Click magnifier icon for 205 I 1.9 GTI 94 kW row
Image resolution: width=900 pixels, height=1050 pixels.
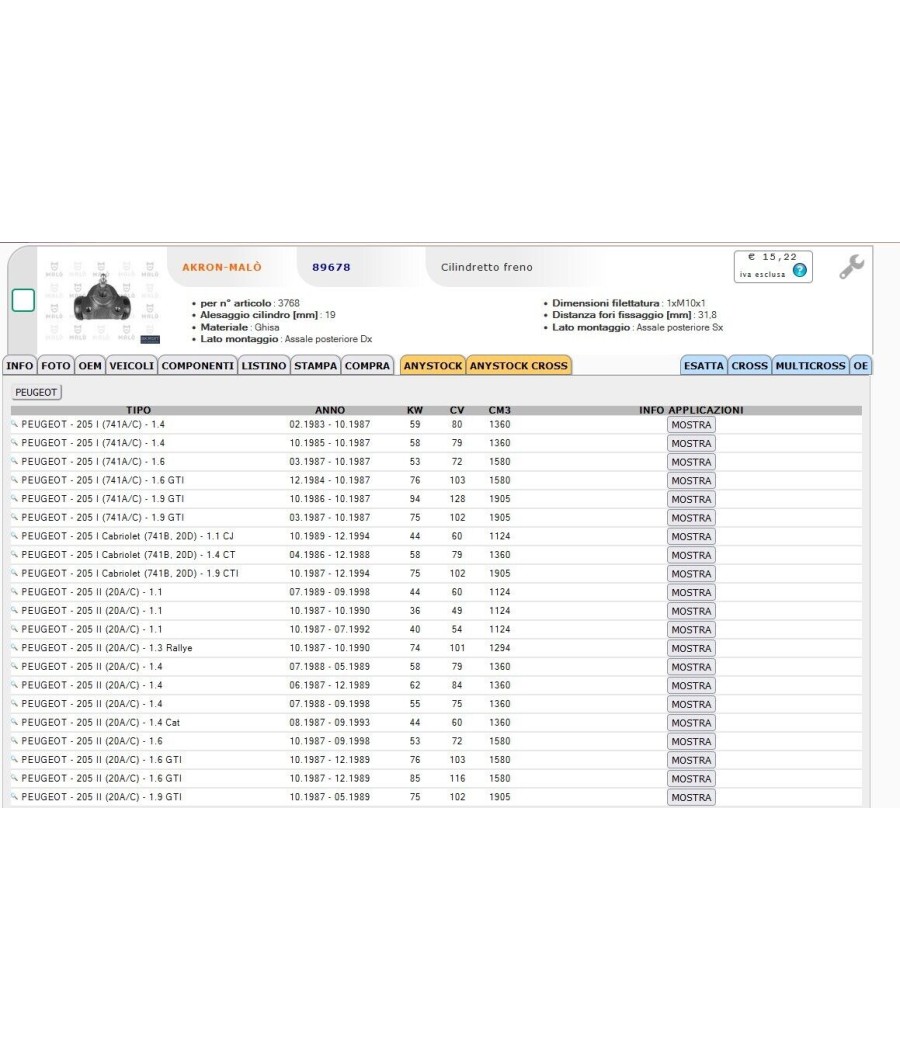coord(14,499)
